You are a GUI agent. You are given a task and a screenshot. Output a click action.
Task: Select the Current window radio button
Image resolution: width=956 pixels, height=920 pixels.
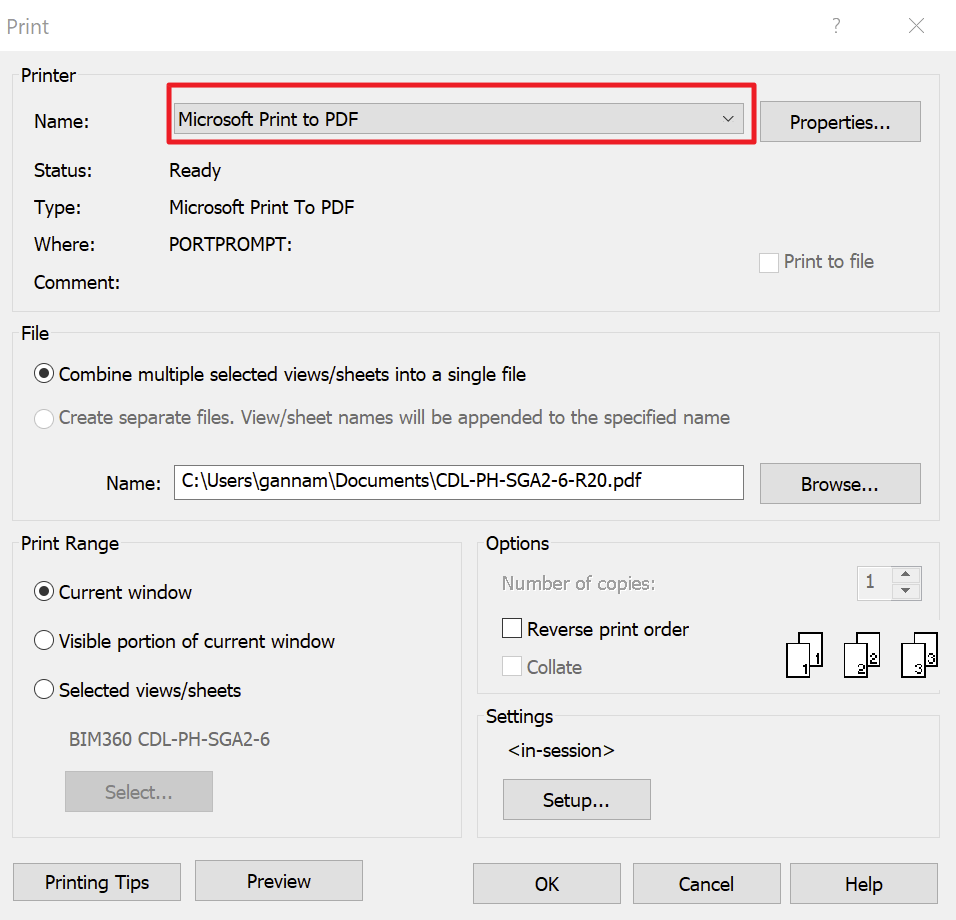(x=44, y=591)
